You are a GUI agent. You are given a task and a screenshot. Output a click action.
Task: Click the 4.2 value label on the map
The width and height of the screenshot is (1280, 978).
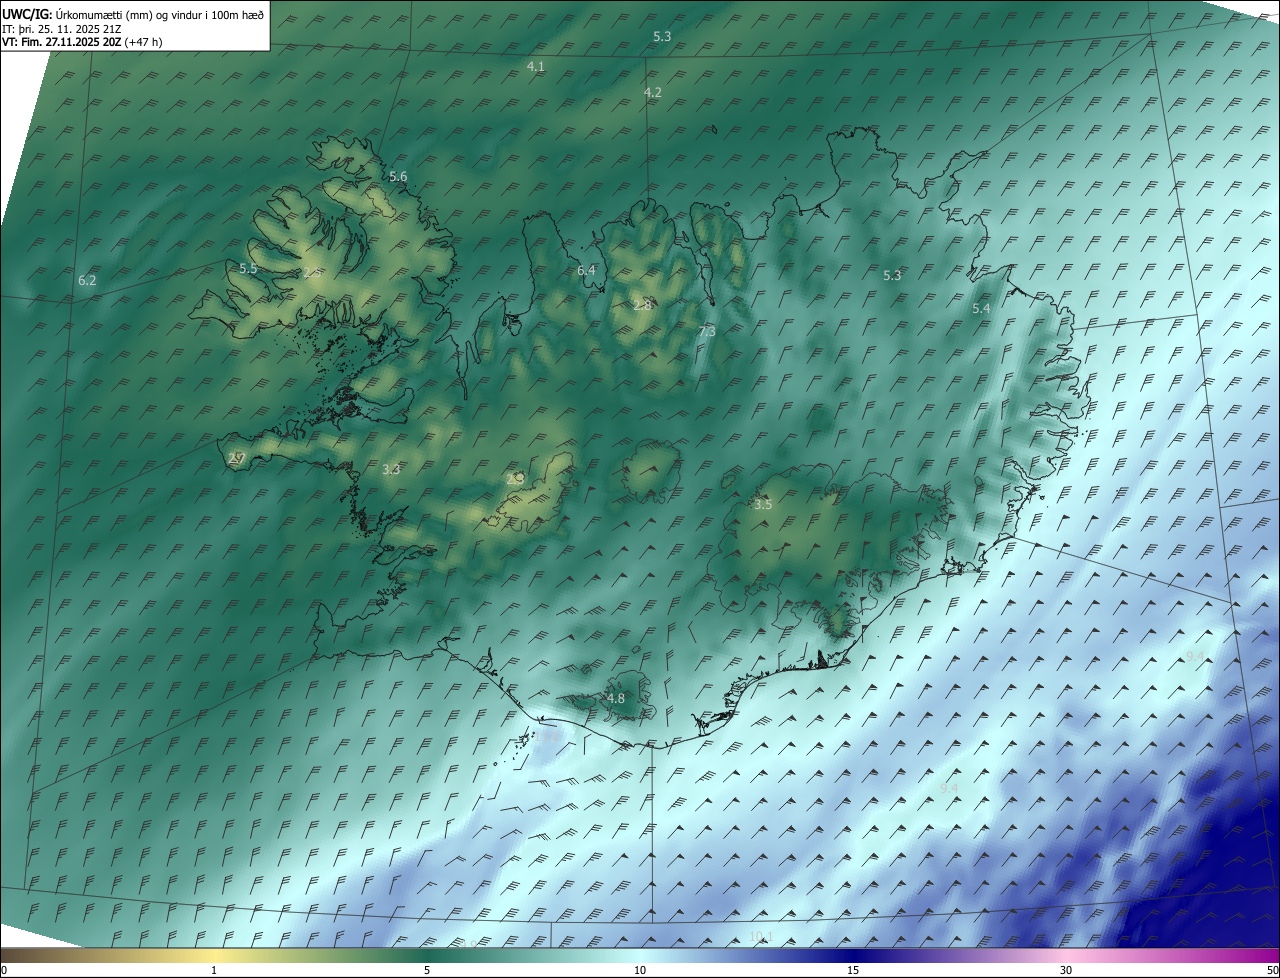click(653, 92)
